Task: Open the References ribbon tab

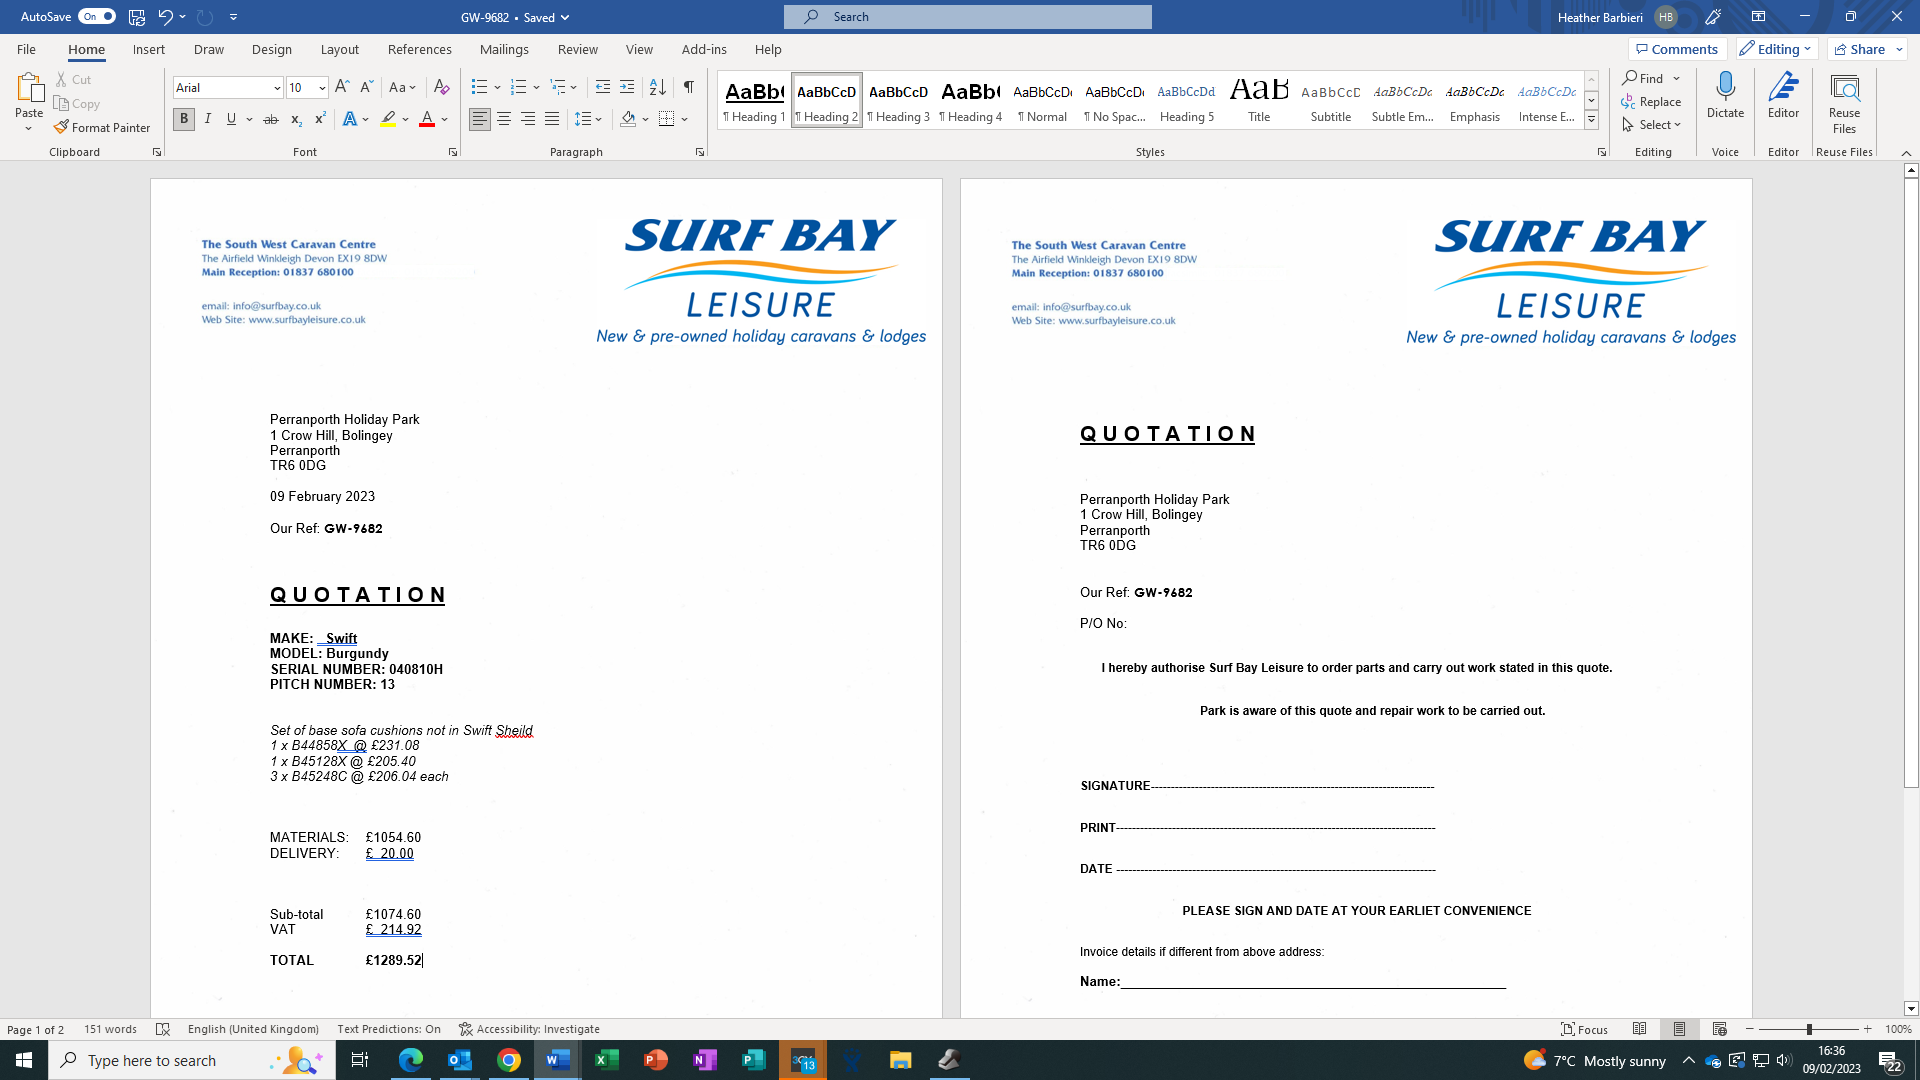Action: click(x=419, y=49)
